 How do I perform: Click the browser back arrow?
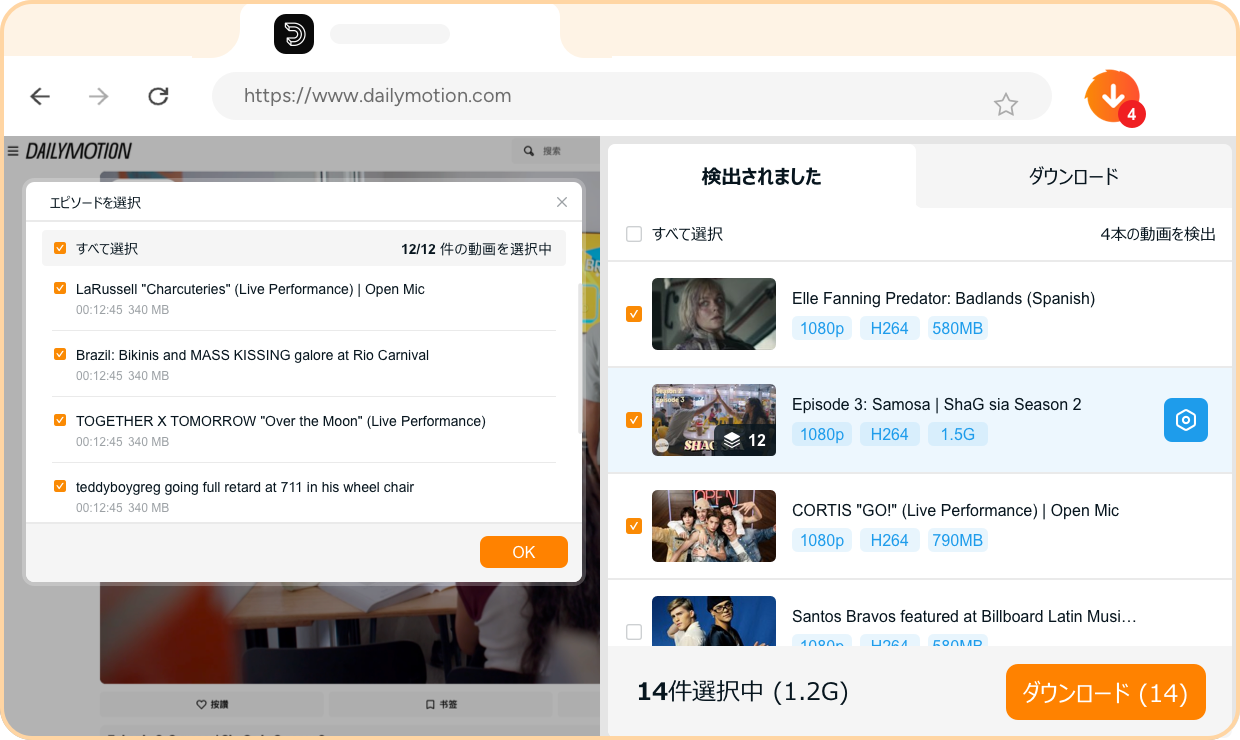[x=39, y=96]
